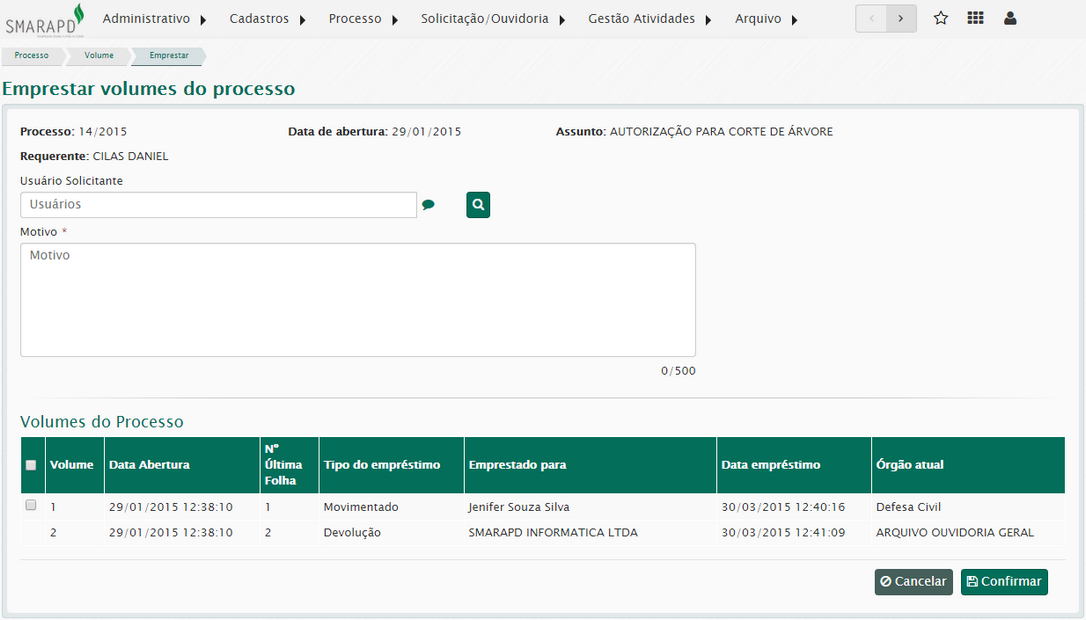
Task: Check the volume 1 row checkbox
Action: point(31,506)
